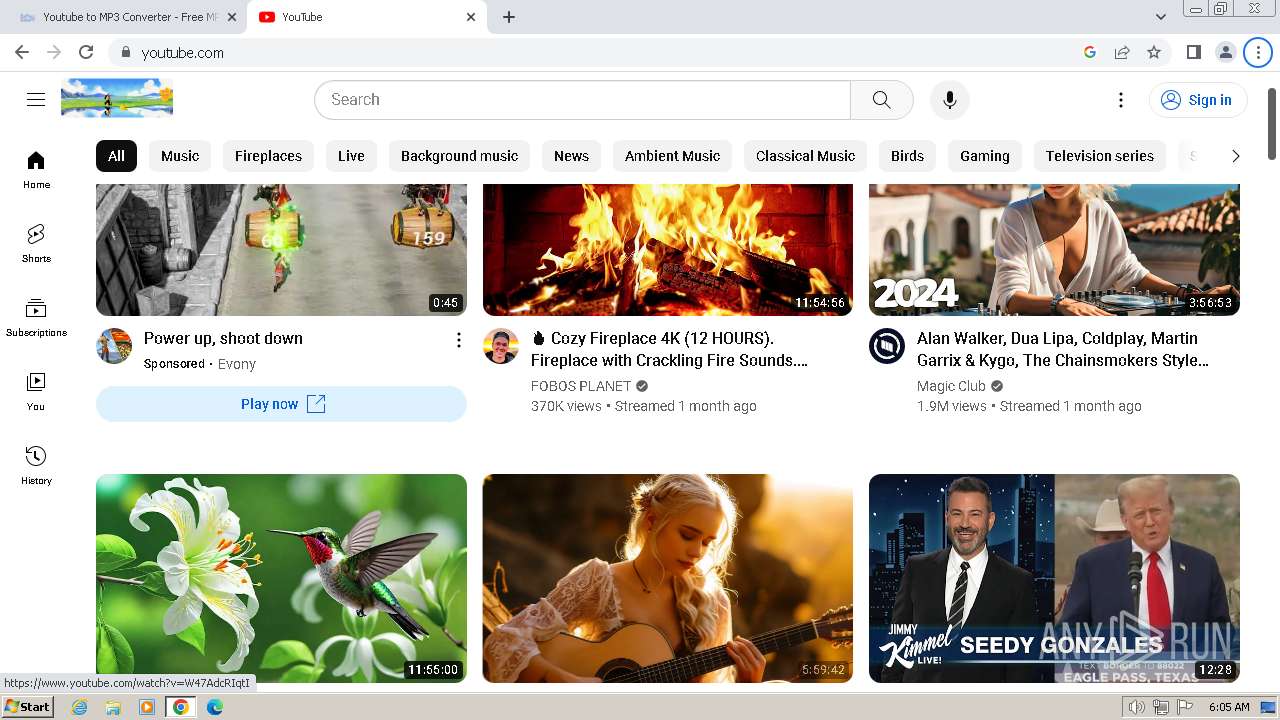Screen dimensions: 1280x720
Task: Open the Cozy Fireplace 4K video title
Action: tap(669, 349)
